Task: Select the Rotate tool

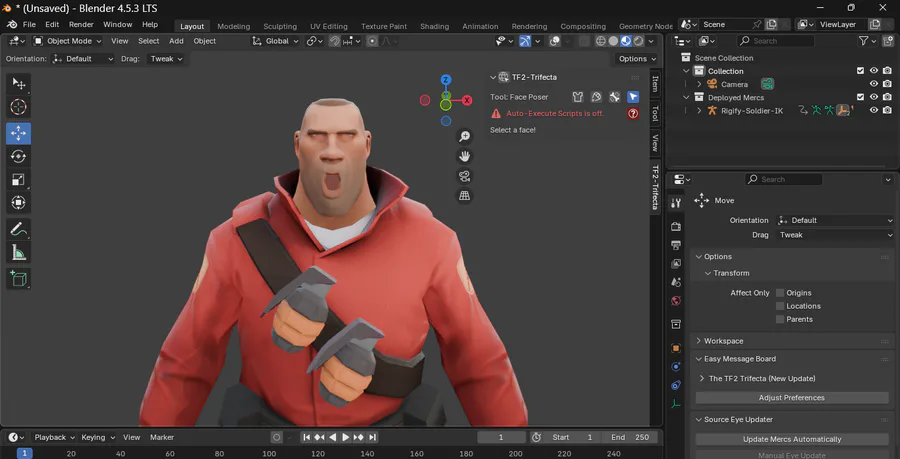Action: pyautogui.click(x=18, y=156)
